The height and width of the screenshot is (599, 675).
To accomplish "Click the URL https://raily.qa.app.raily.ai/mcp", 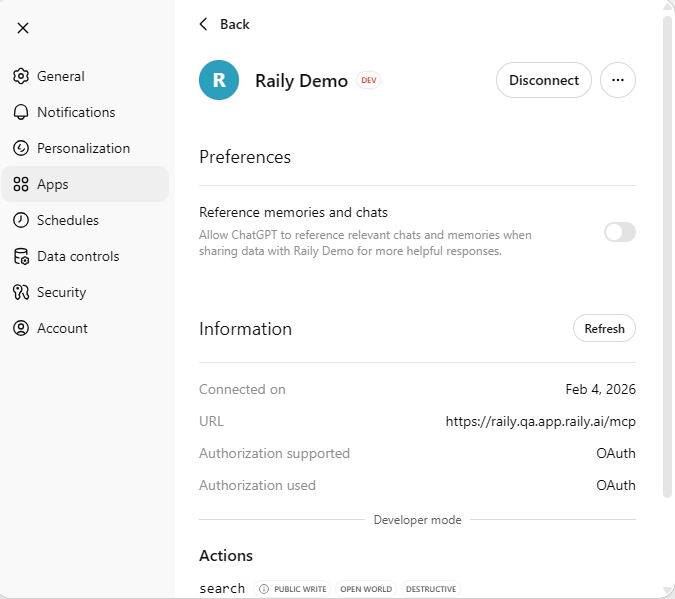I will 541,421.
